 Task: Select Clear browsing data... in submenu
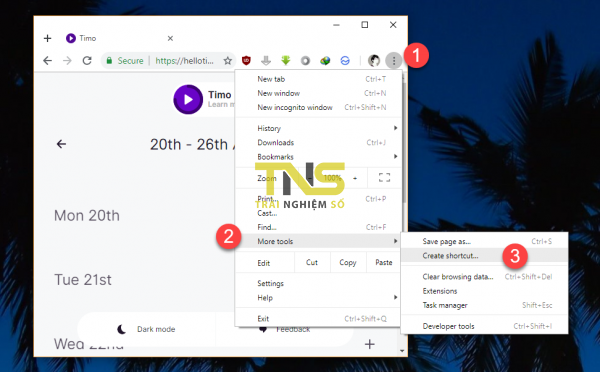pos(484,277)
